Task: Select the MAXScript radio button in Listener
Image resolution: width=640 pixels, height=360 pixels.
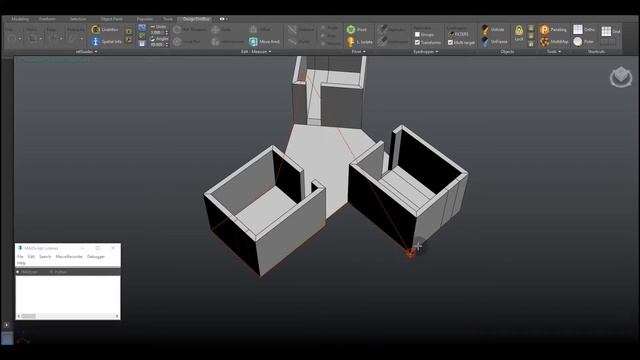Action: [x=18, y=272]
